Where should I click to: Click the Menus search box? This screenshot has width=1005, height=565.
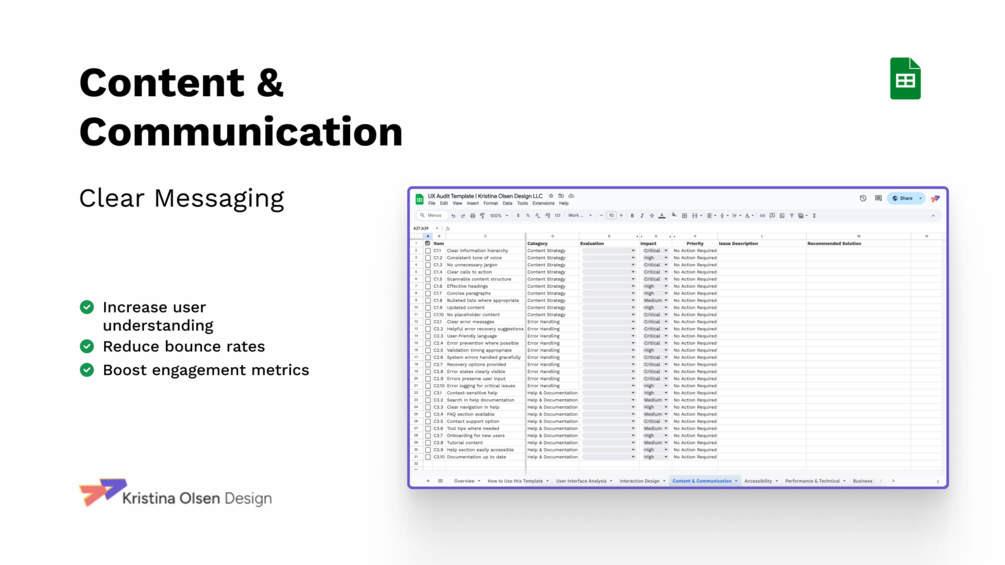click(433, 215)
